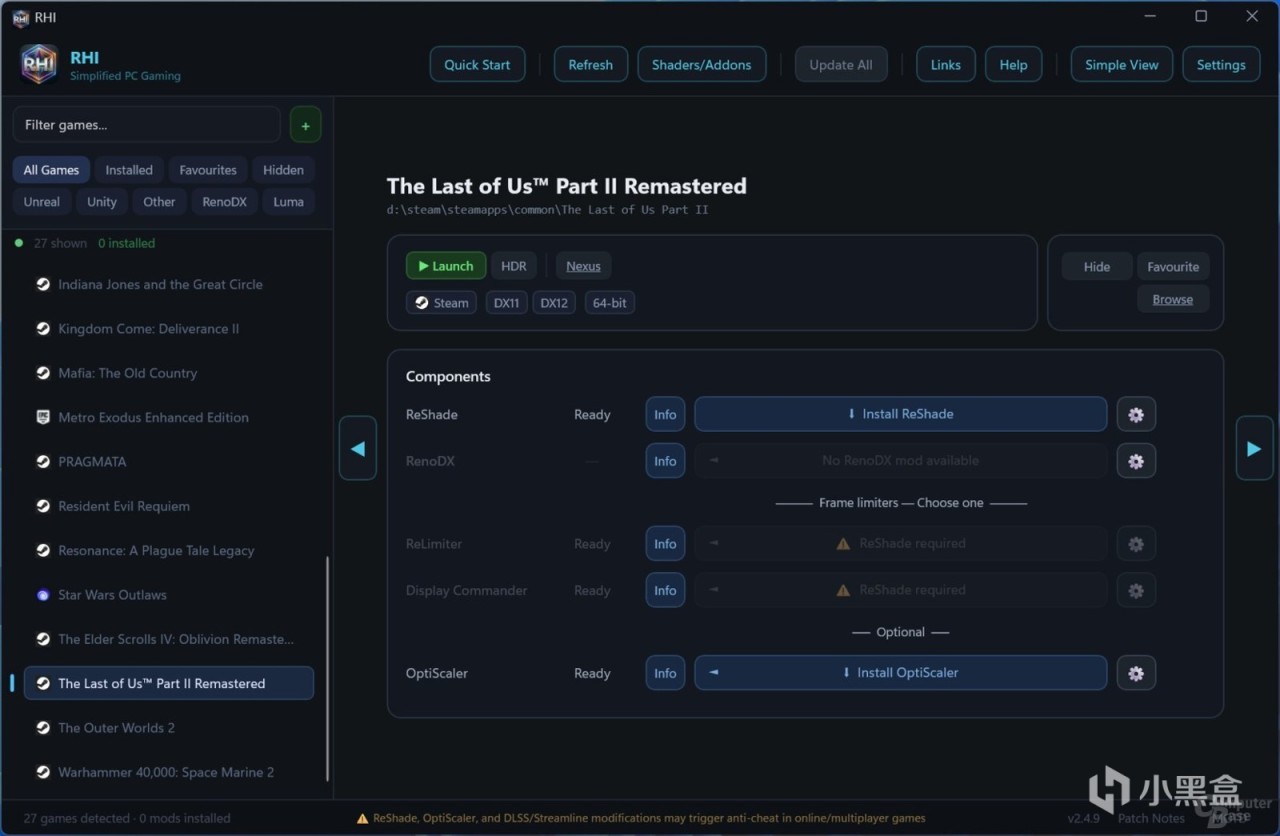The width and height of the screenshot is (1280, 836).
Task: Filter games by Other engine
Action: [x=159, y=201]
